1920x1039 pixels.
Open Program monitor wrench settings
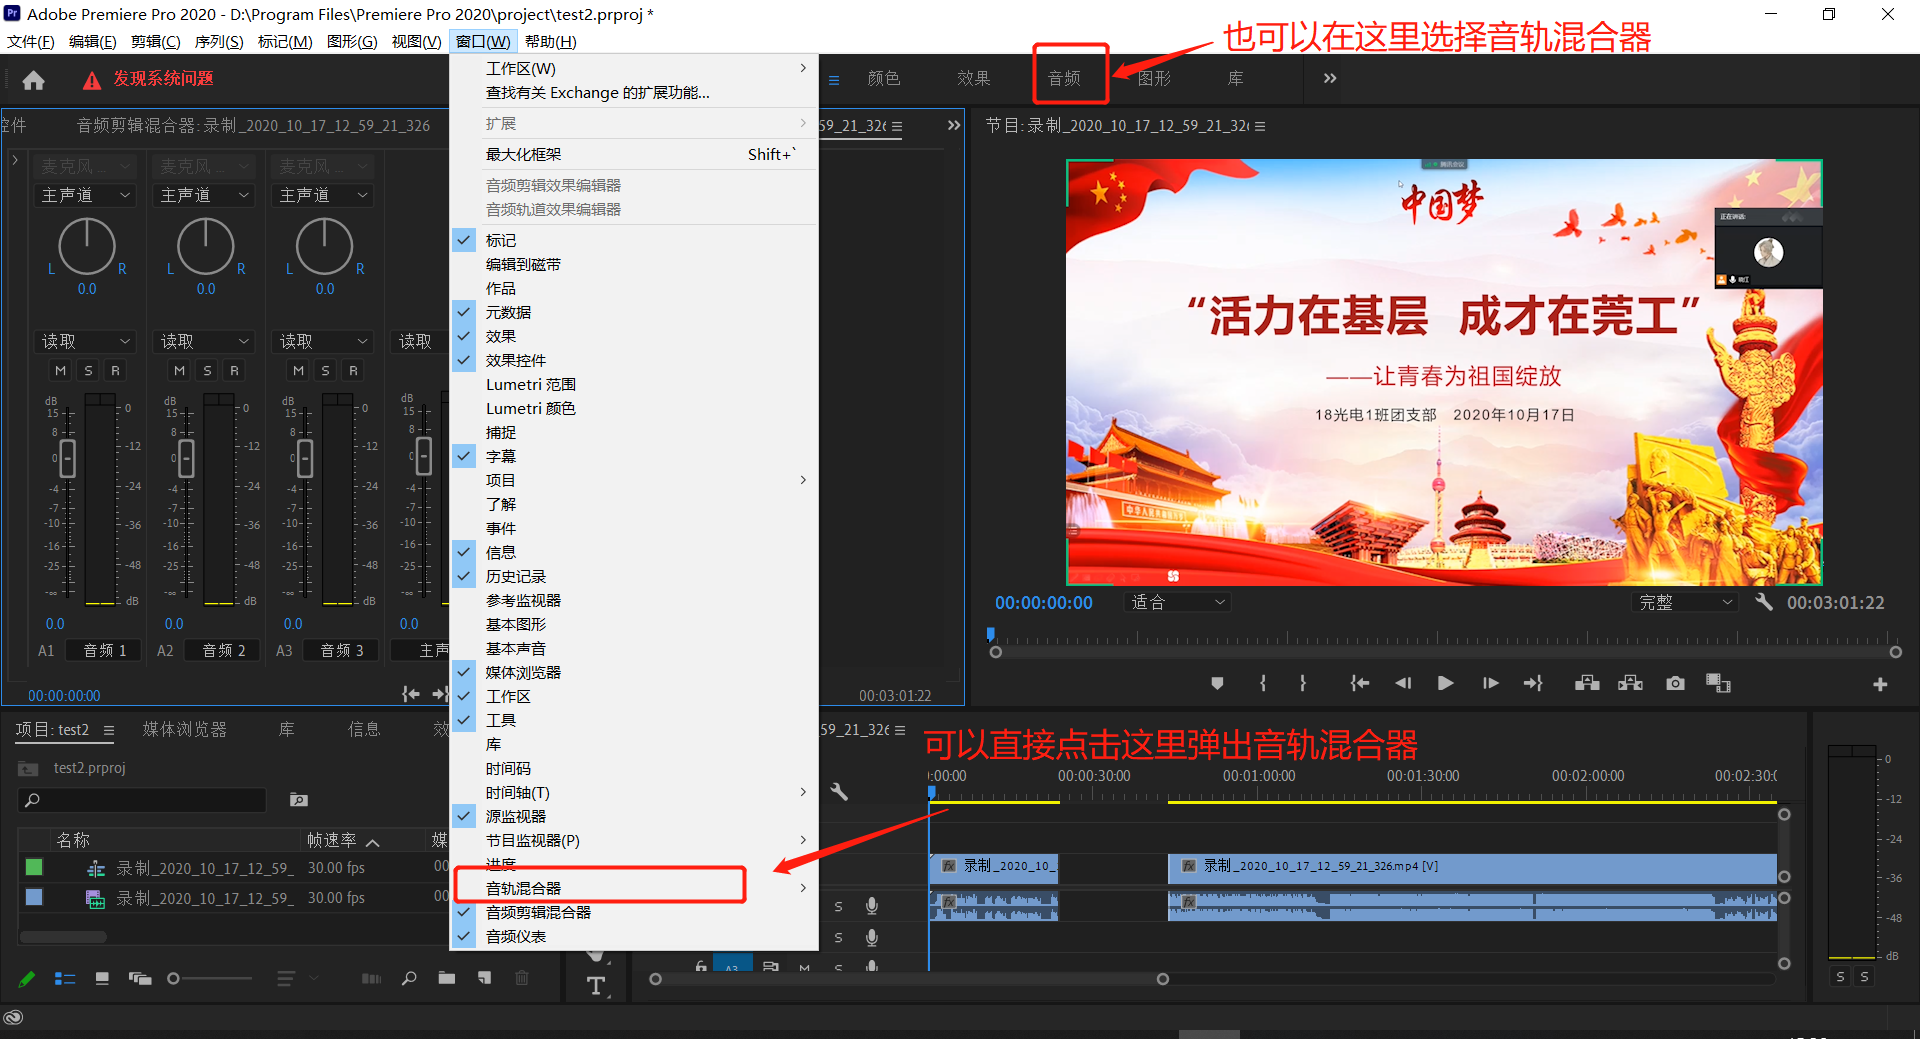[1763, 602]
